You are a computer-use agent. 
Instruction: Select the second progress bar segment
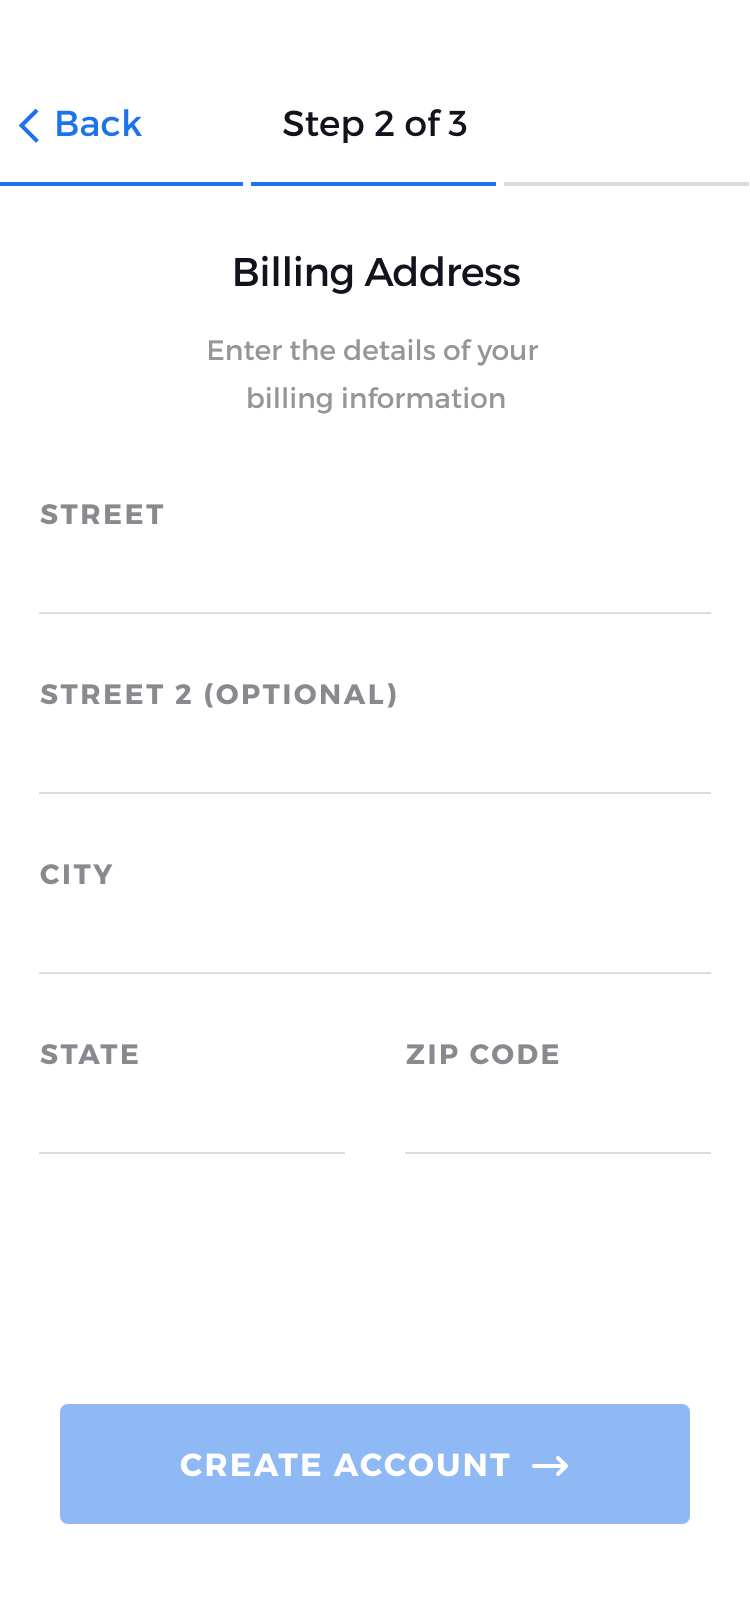(x=373, y=184)
